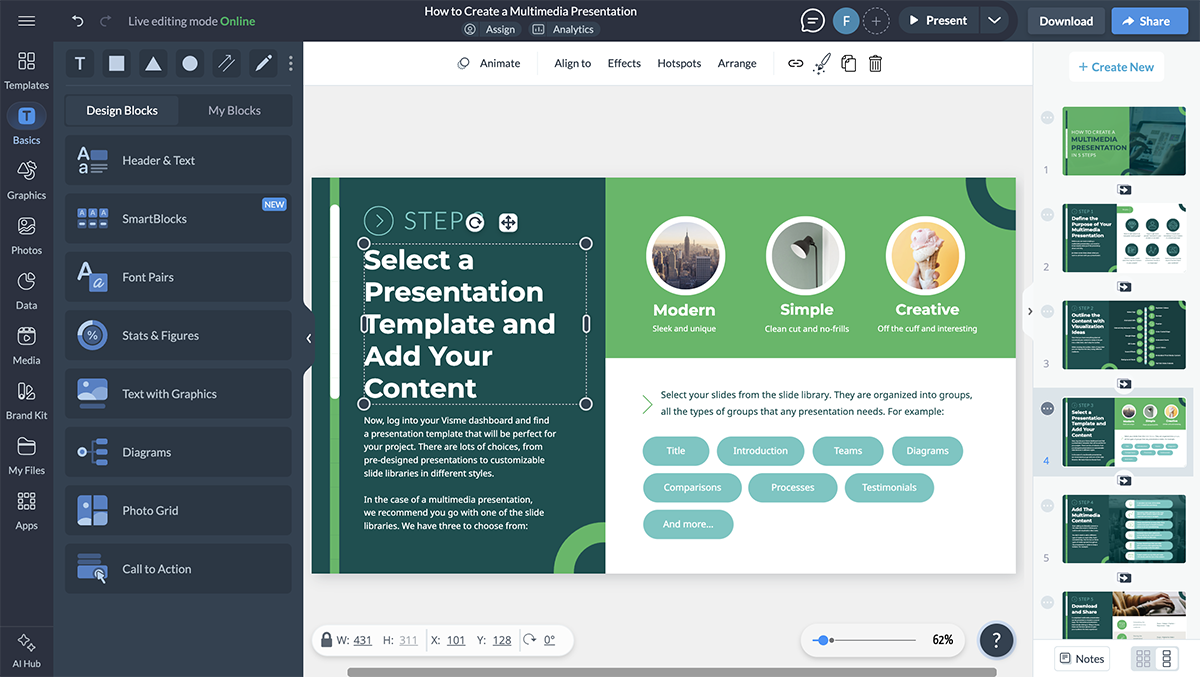
Task: Add collaborator with plus circle
Action: coord(876,21)
